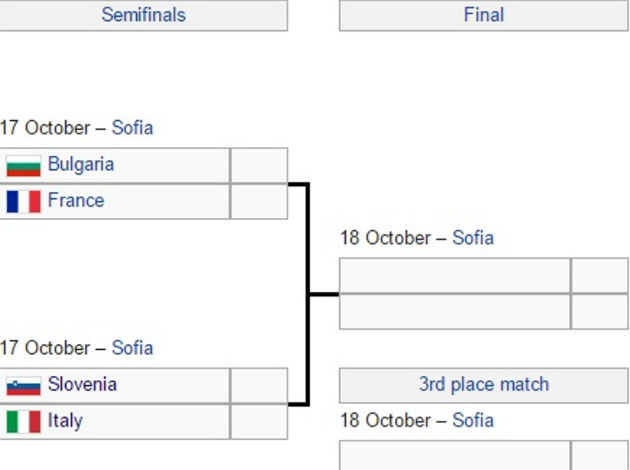Follow the Italy team link

click(x=65, y=420)
